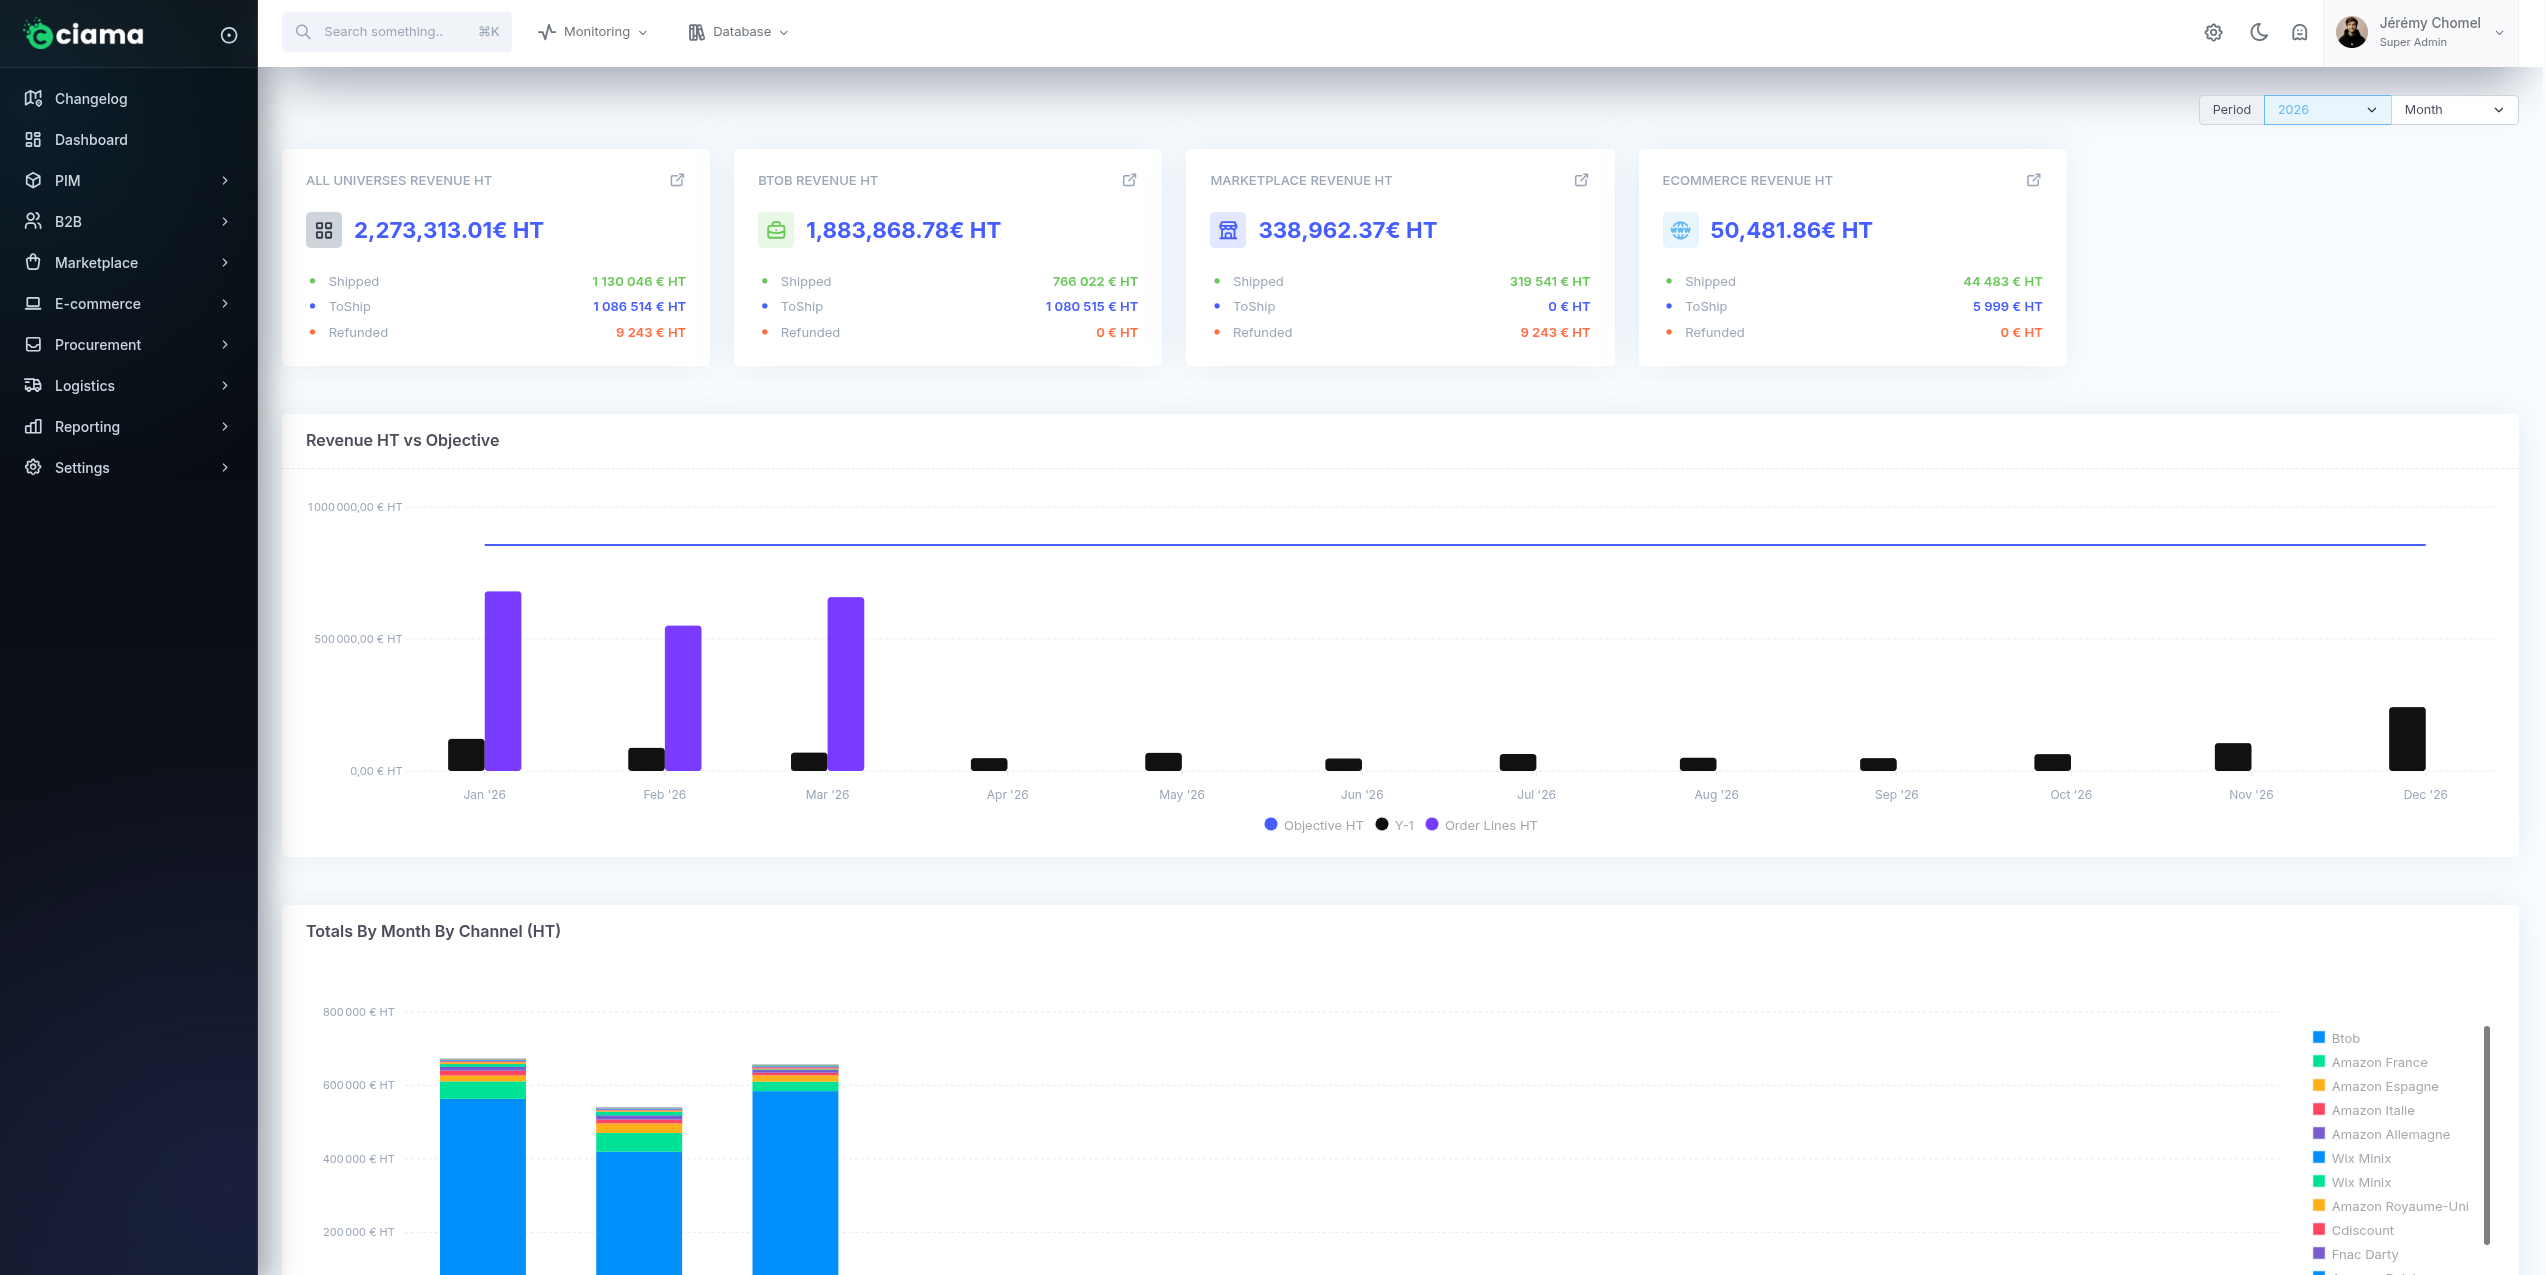
Task: Open top bar settings gear icon
Action: click(x=2214, y=32)
